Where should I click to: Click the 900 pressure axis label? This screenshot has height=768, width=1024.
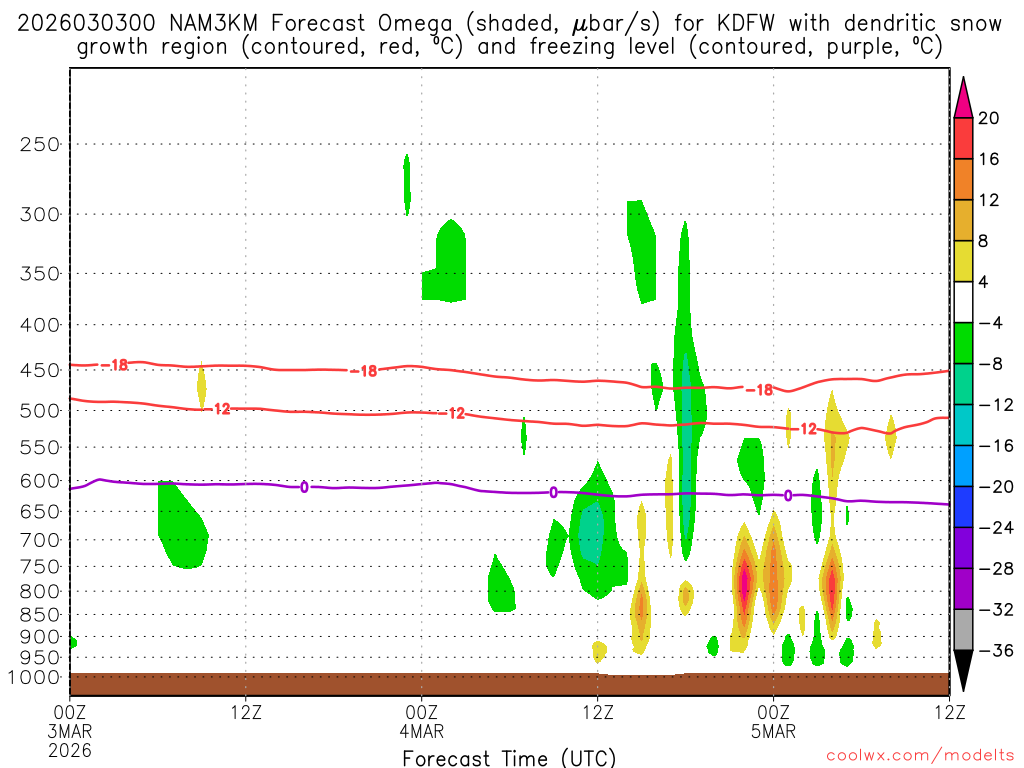40,637
